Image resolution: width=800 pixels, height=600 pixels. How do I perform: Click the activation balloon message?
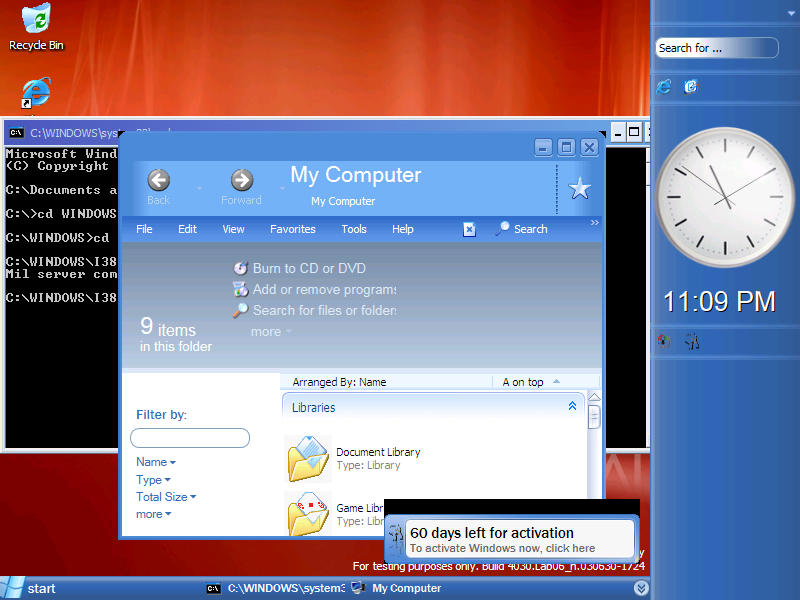point(520,540)
